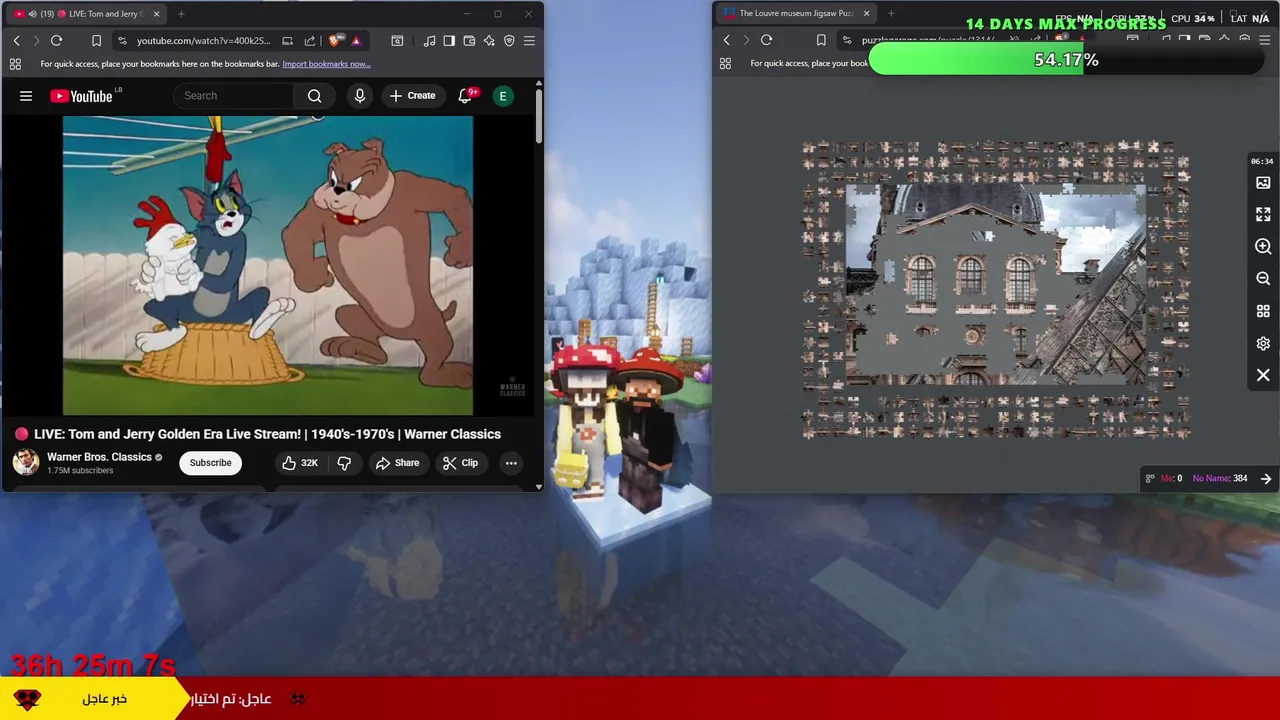Arrange pieces with grid icon
1280x720 pixels.
(1263, 311)
